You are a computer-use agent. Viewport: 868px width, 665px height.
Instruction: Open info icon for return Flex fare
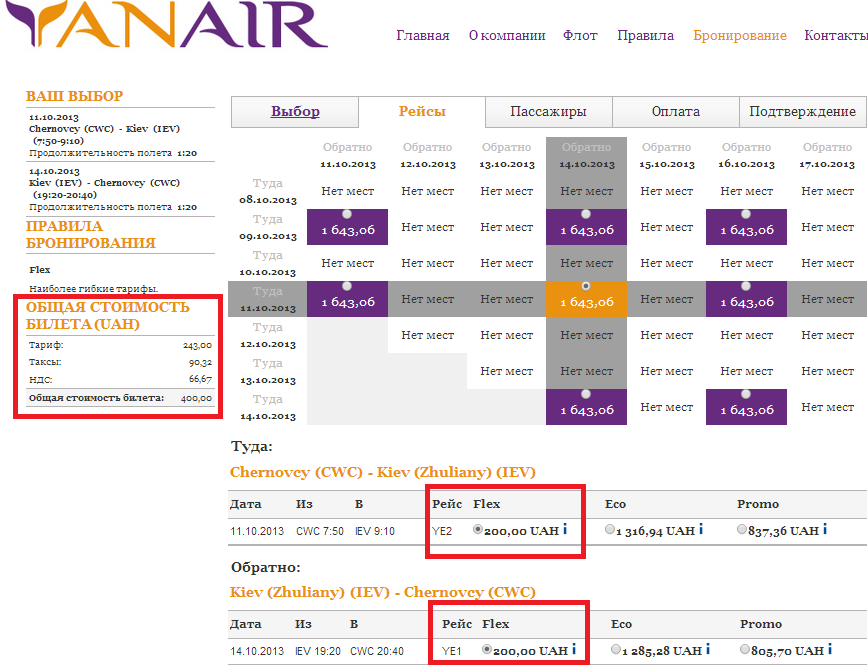tap(574, 649)
